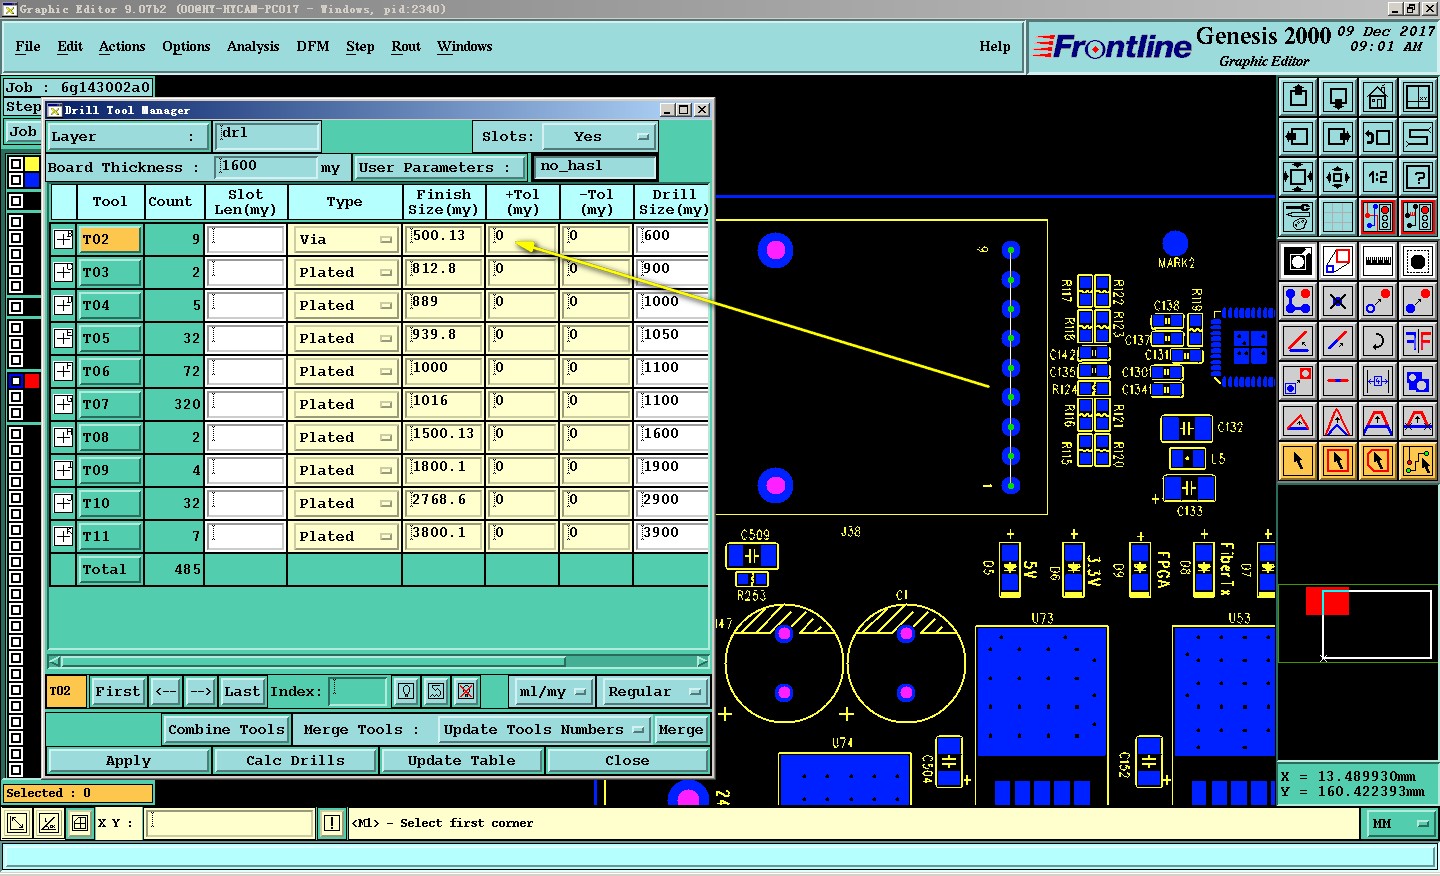Toggle the plus checkbox for tool T04
Viewport: 1440px width, 876px height.
coord(63,305)
